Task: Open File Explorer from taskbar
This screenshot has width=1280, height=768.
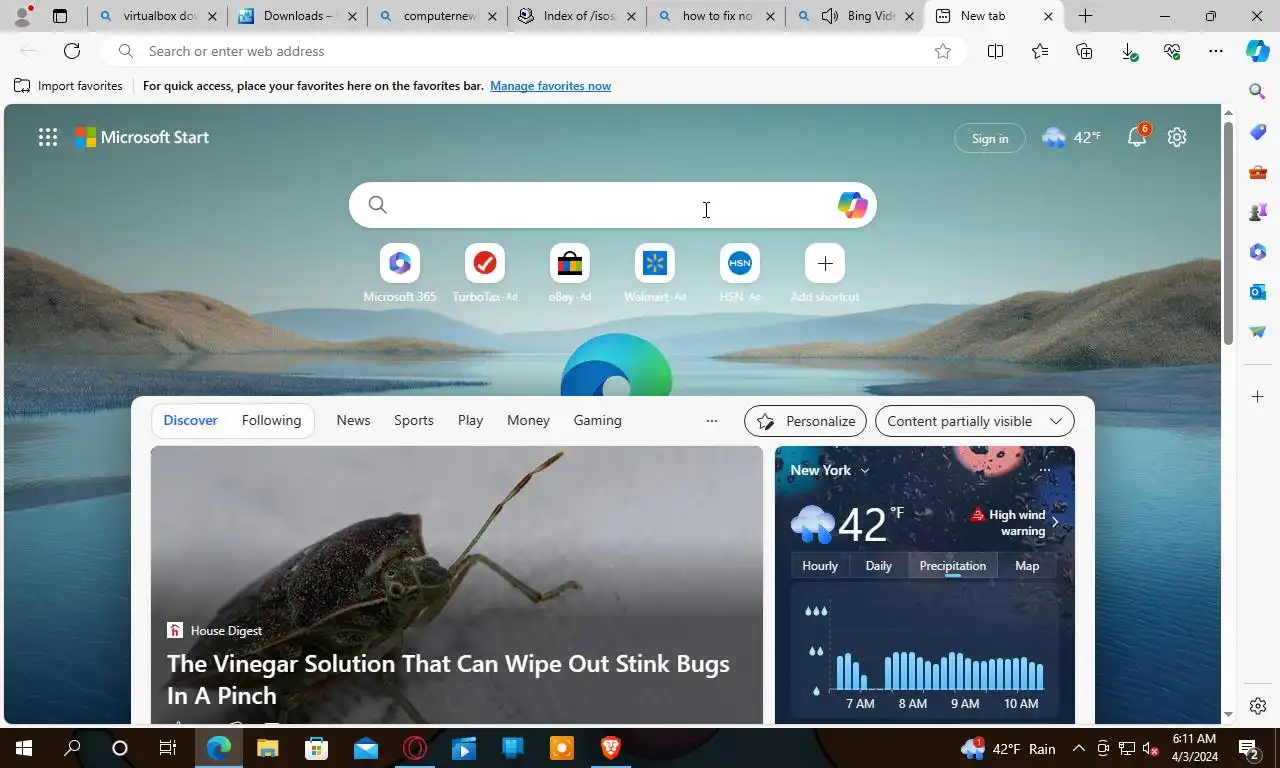Action: tap(267, 748)
